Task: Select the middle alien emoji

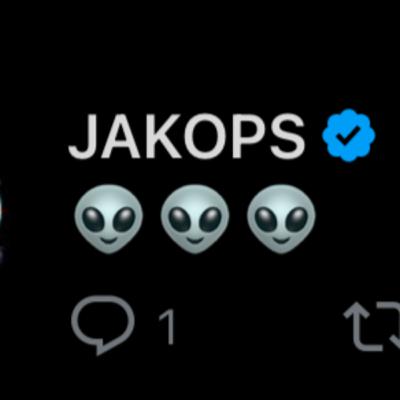Action: pos(195,219)
